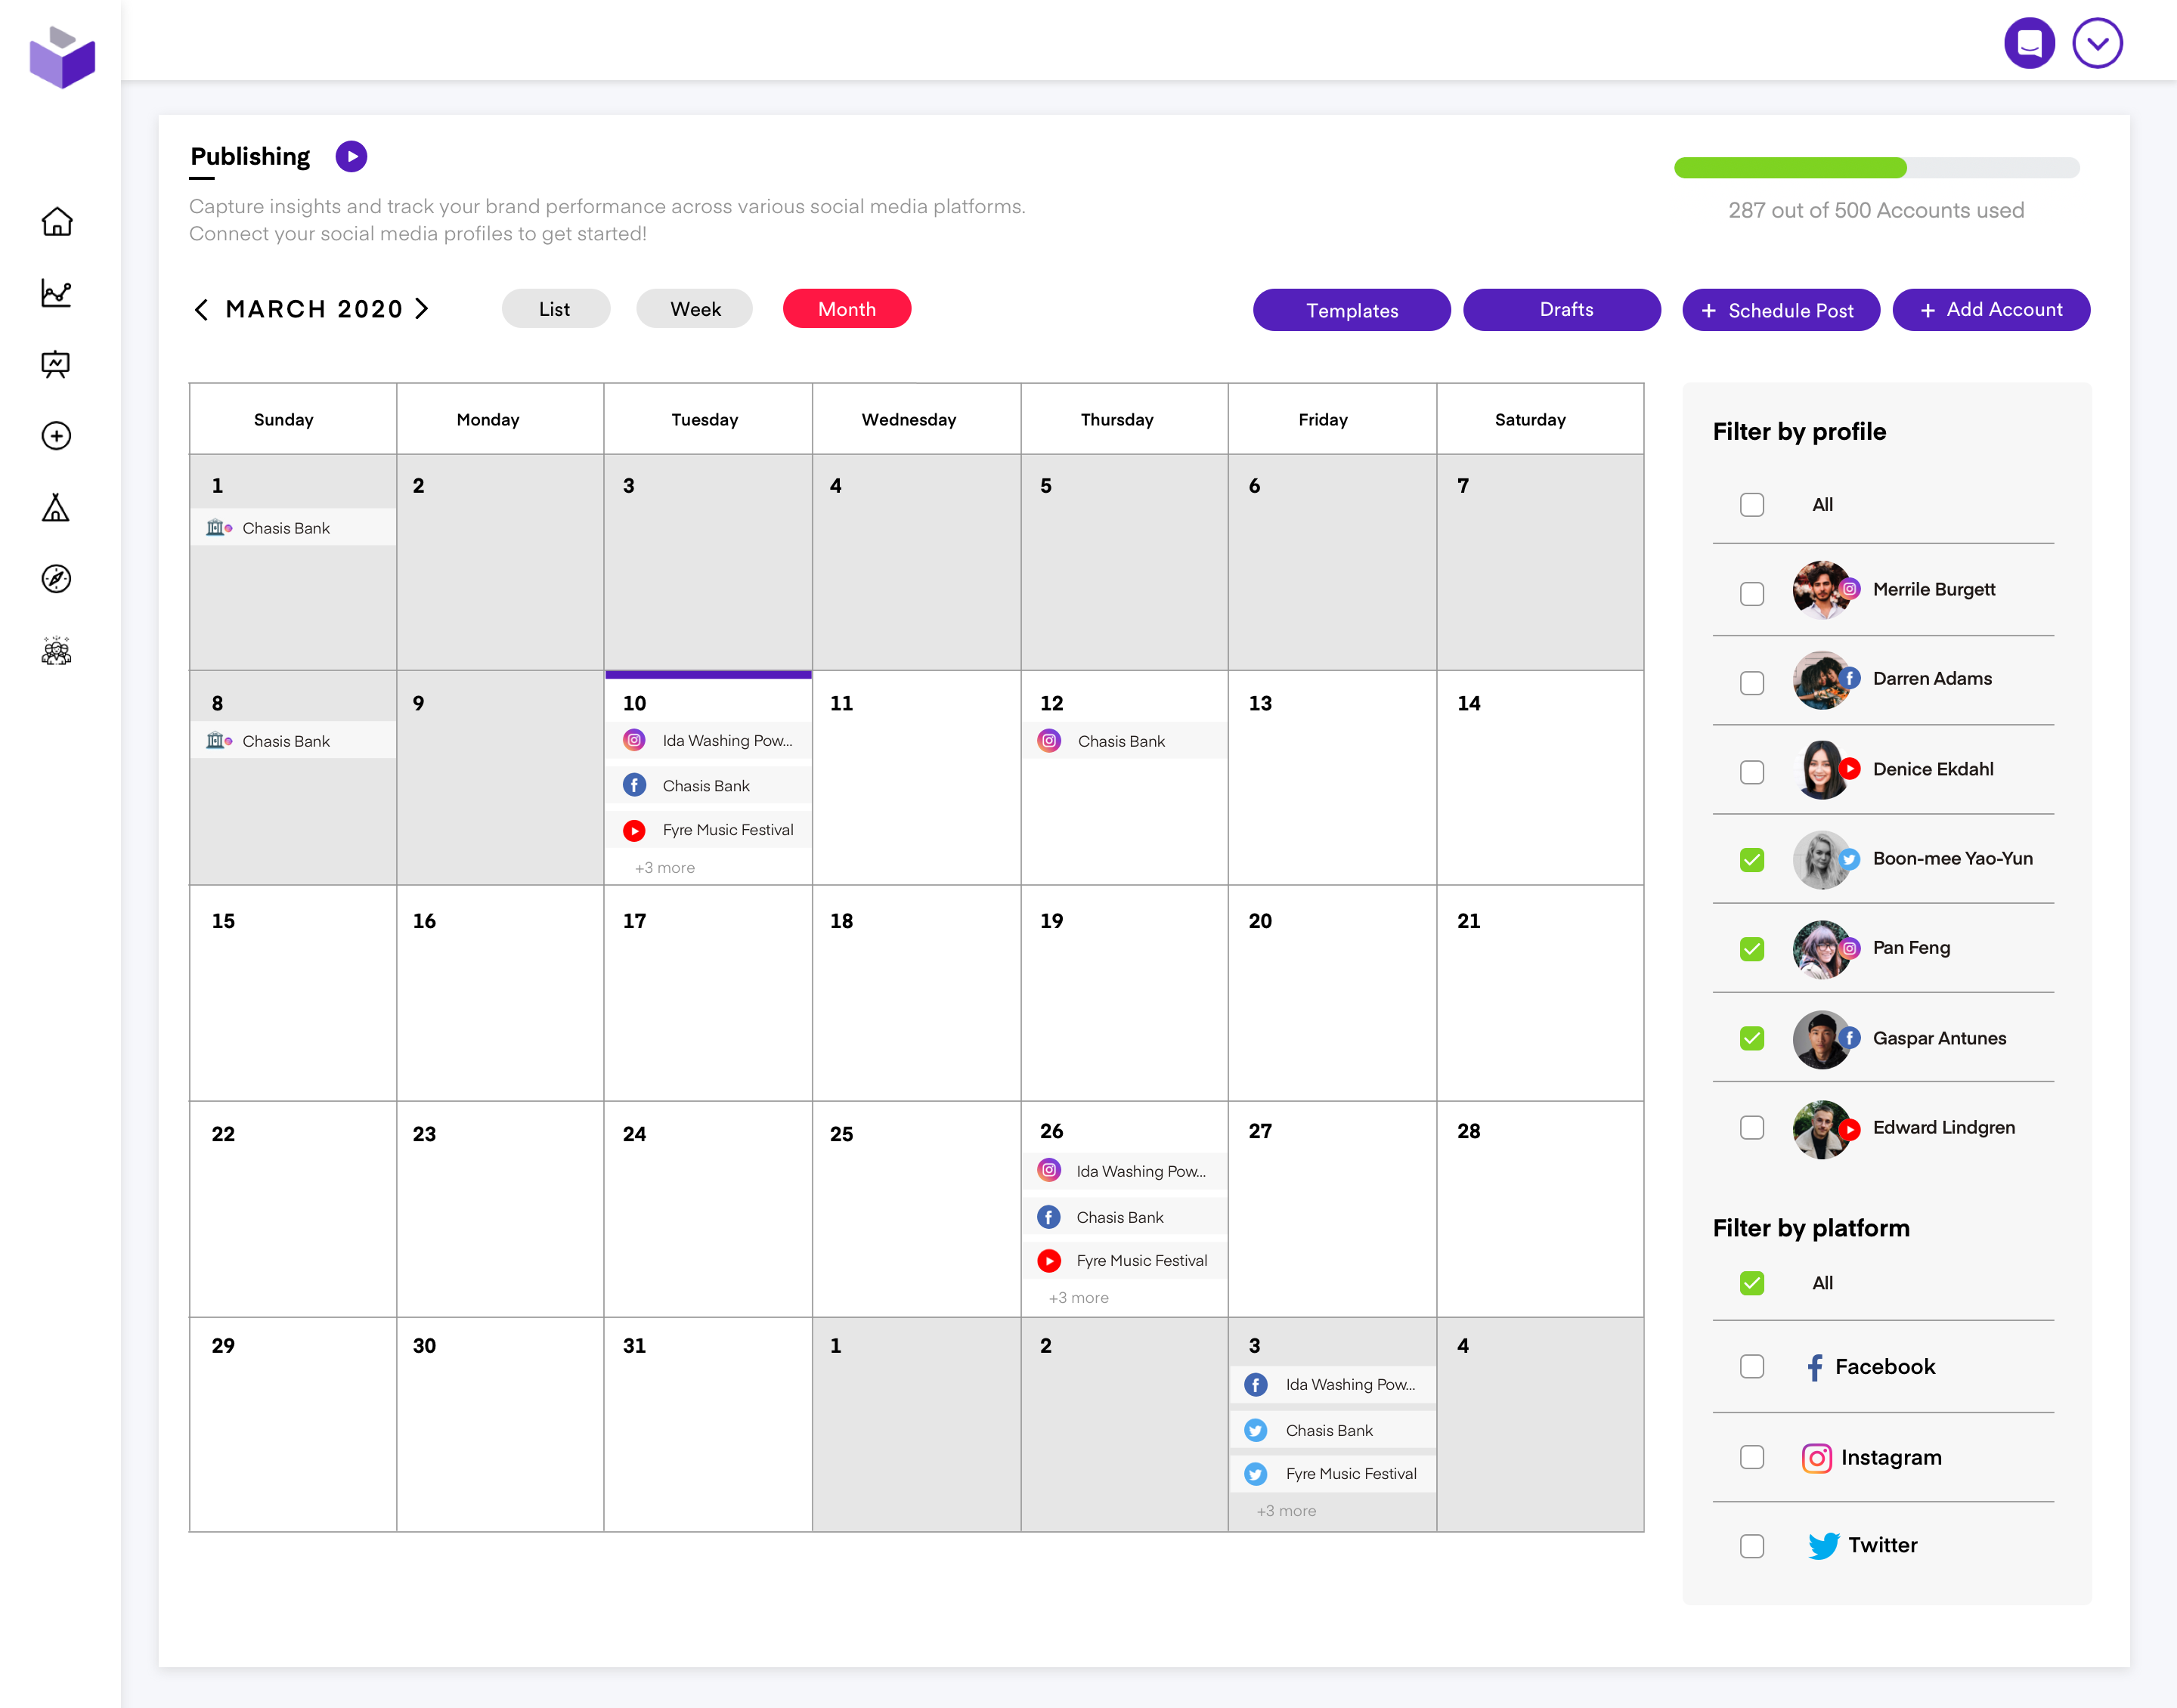Check the filter checkbox for Merrile Burgett
Screen dimensions: 2177x1708
pos(1751,593)
